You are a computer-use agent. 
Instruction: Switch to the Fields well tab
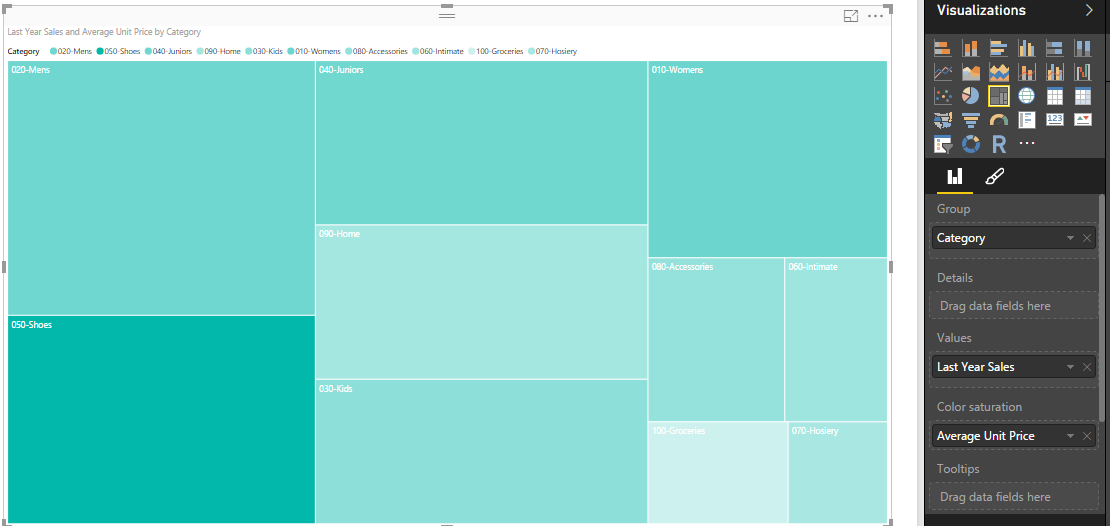pos(955,176)
